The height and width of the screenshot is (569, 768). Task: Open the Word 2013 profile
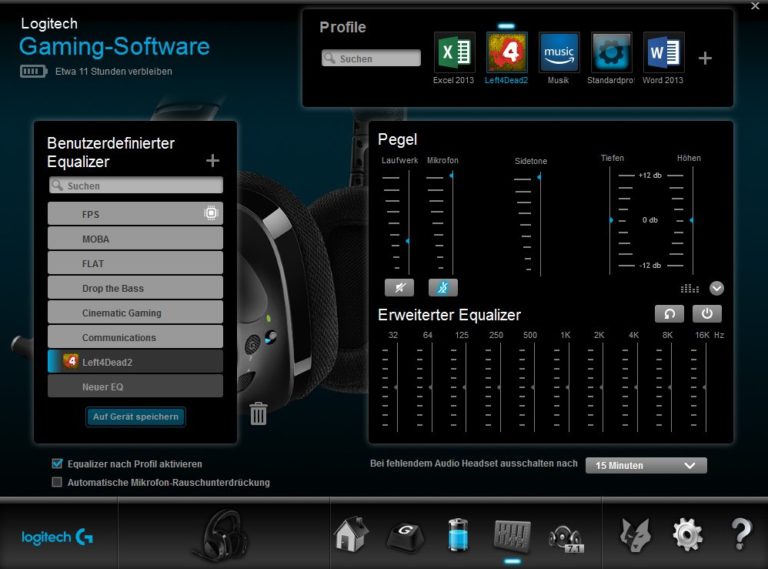(x=664, y=52)
